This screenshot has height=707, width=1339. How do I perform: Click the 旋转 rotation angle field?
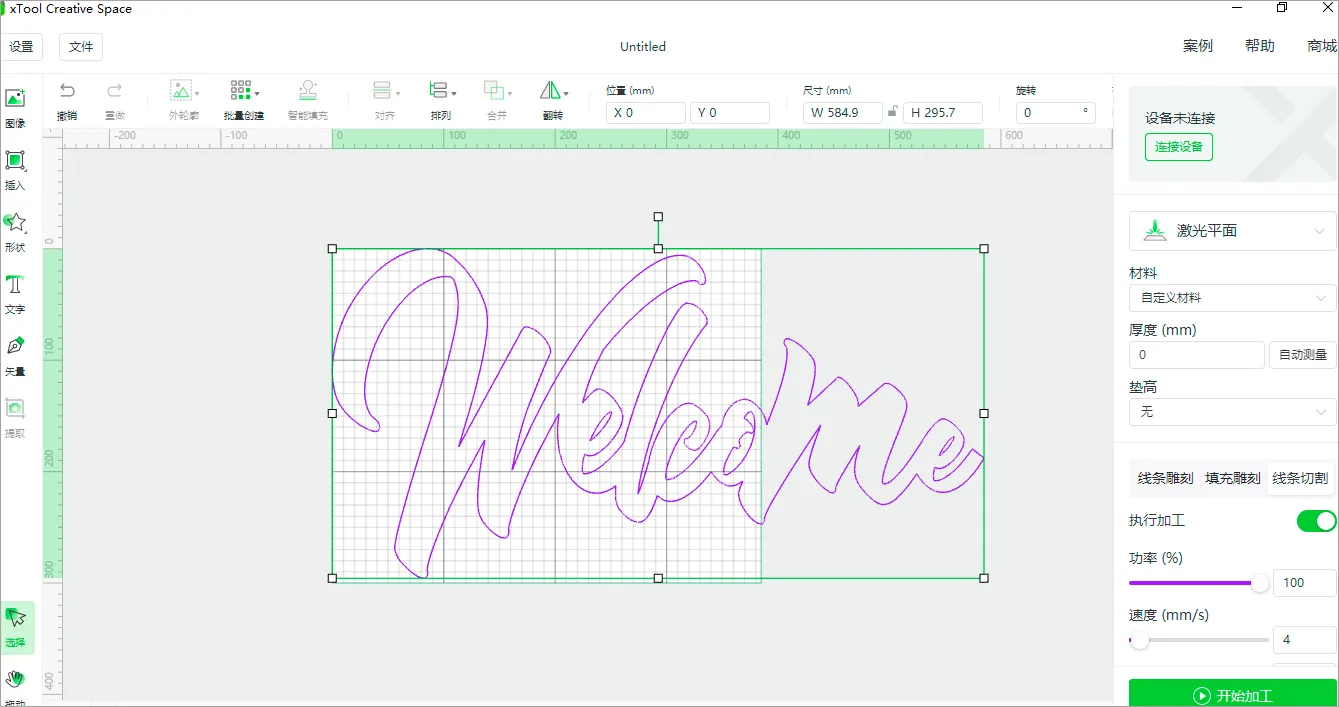pyautogui.click(x=1056, y=113)
